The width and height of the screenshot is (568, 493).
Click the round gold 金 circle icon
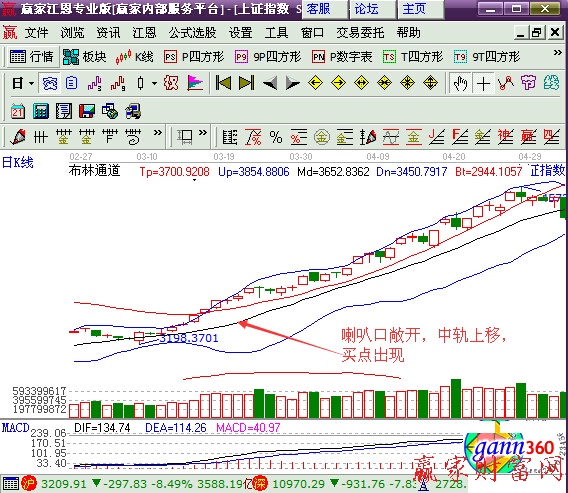(x=322, y=137)
